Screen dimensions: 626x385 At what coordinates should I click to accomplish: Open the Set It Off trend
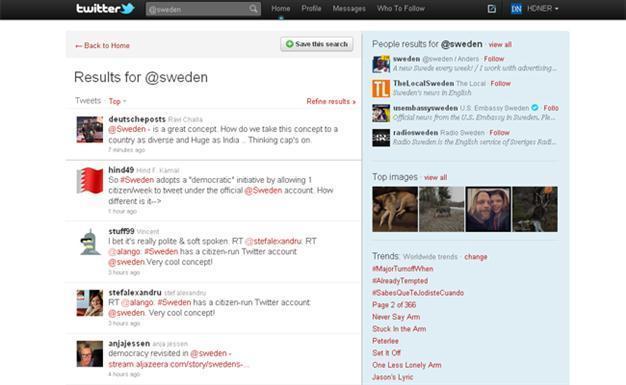pos(386,353)
